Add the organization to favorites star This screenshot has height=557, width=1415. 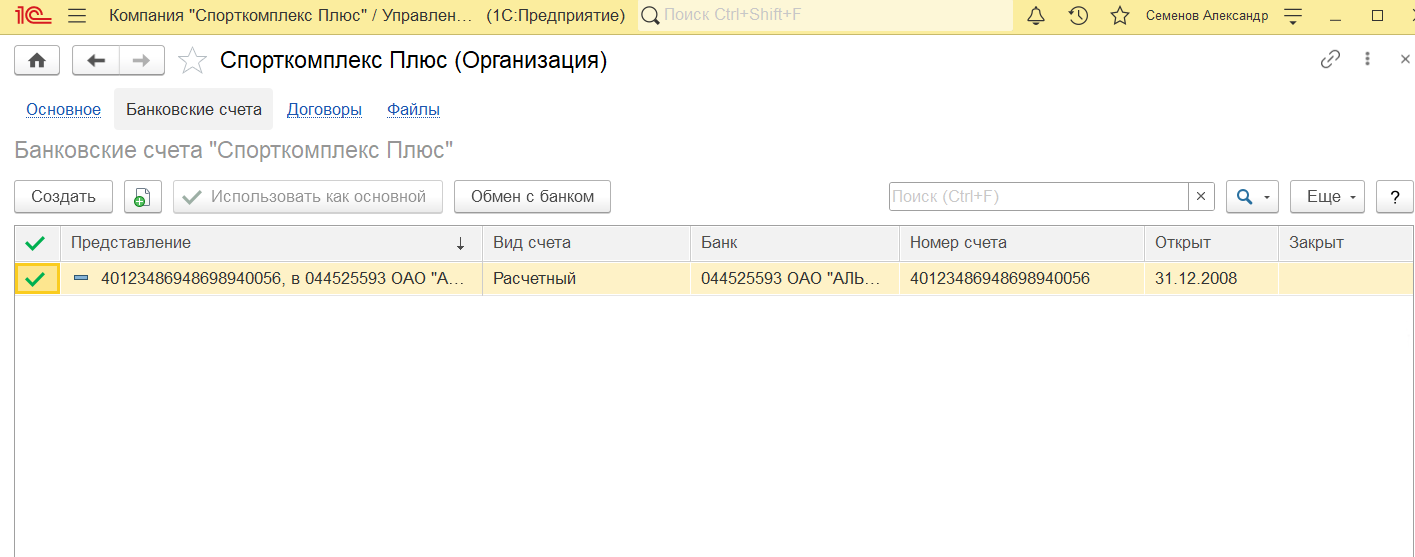tap(191, 61)
